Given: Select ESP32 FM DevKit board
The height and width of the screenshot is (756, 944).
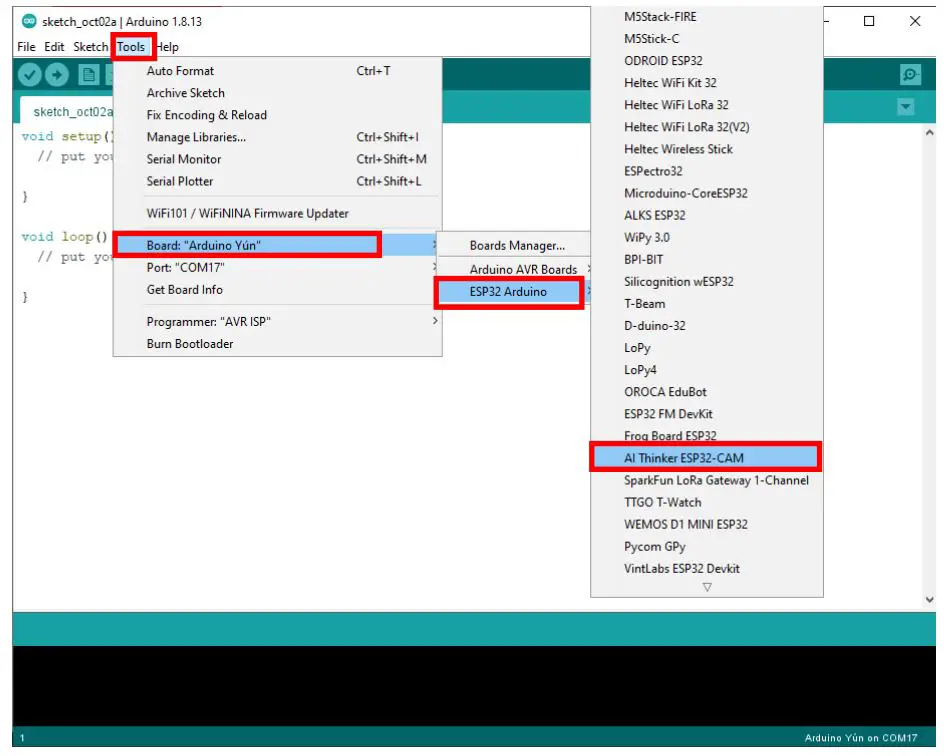Looking at the screenshot, I should [707, 414].
